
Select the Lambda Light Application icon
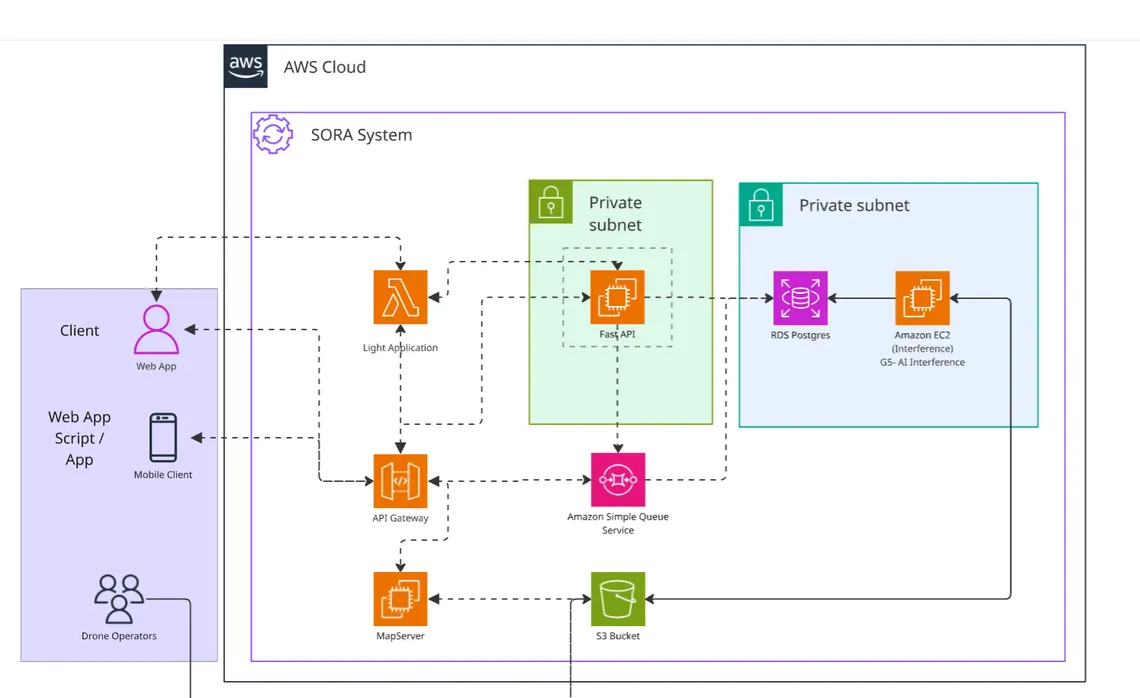coord(401,297)
